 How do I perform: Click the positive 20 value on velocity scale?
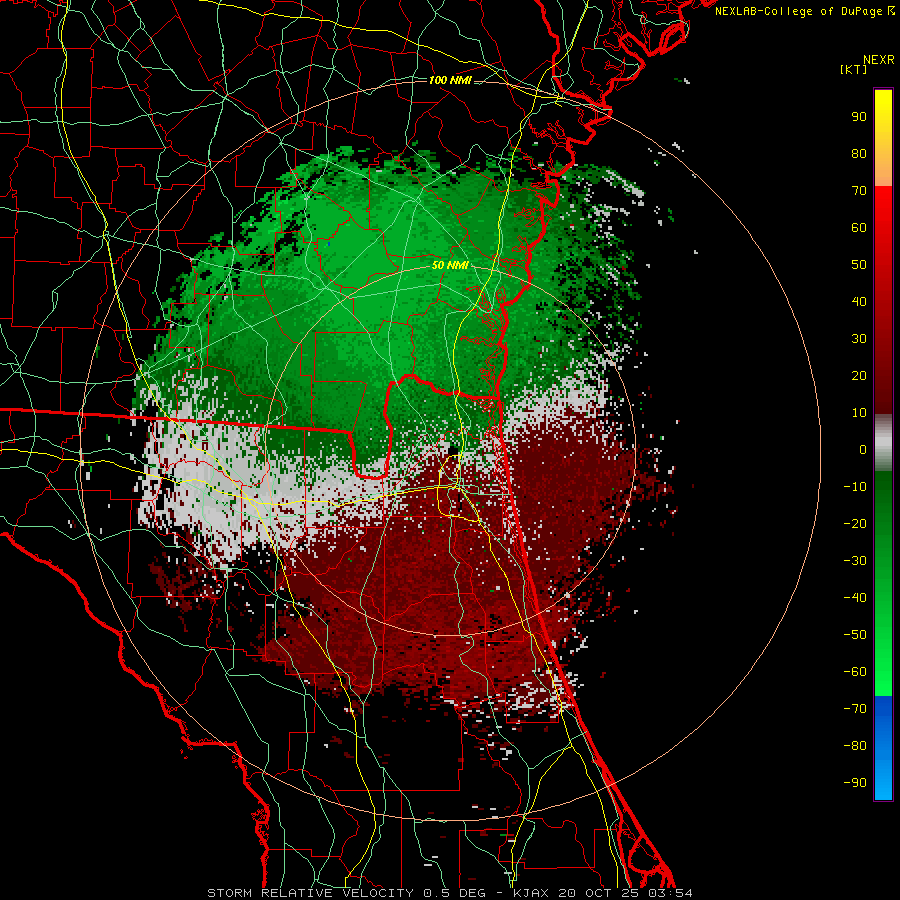point(859,376)
